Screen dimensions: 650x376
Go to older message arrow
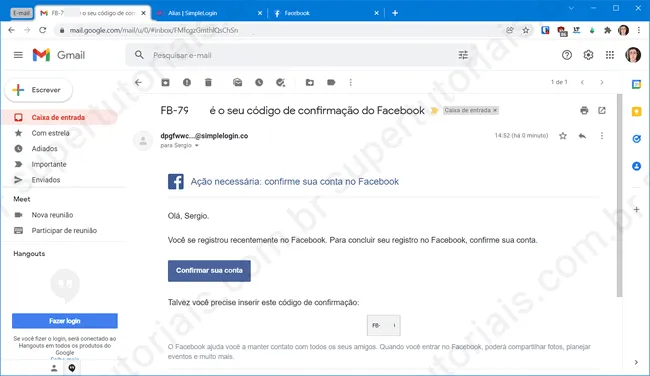(602, 82)
